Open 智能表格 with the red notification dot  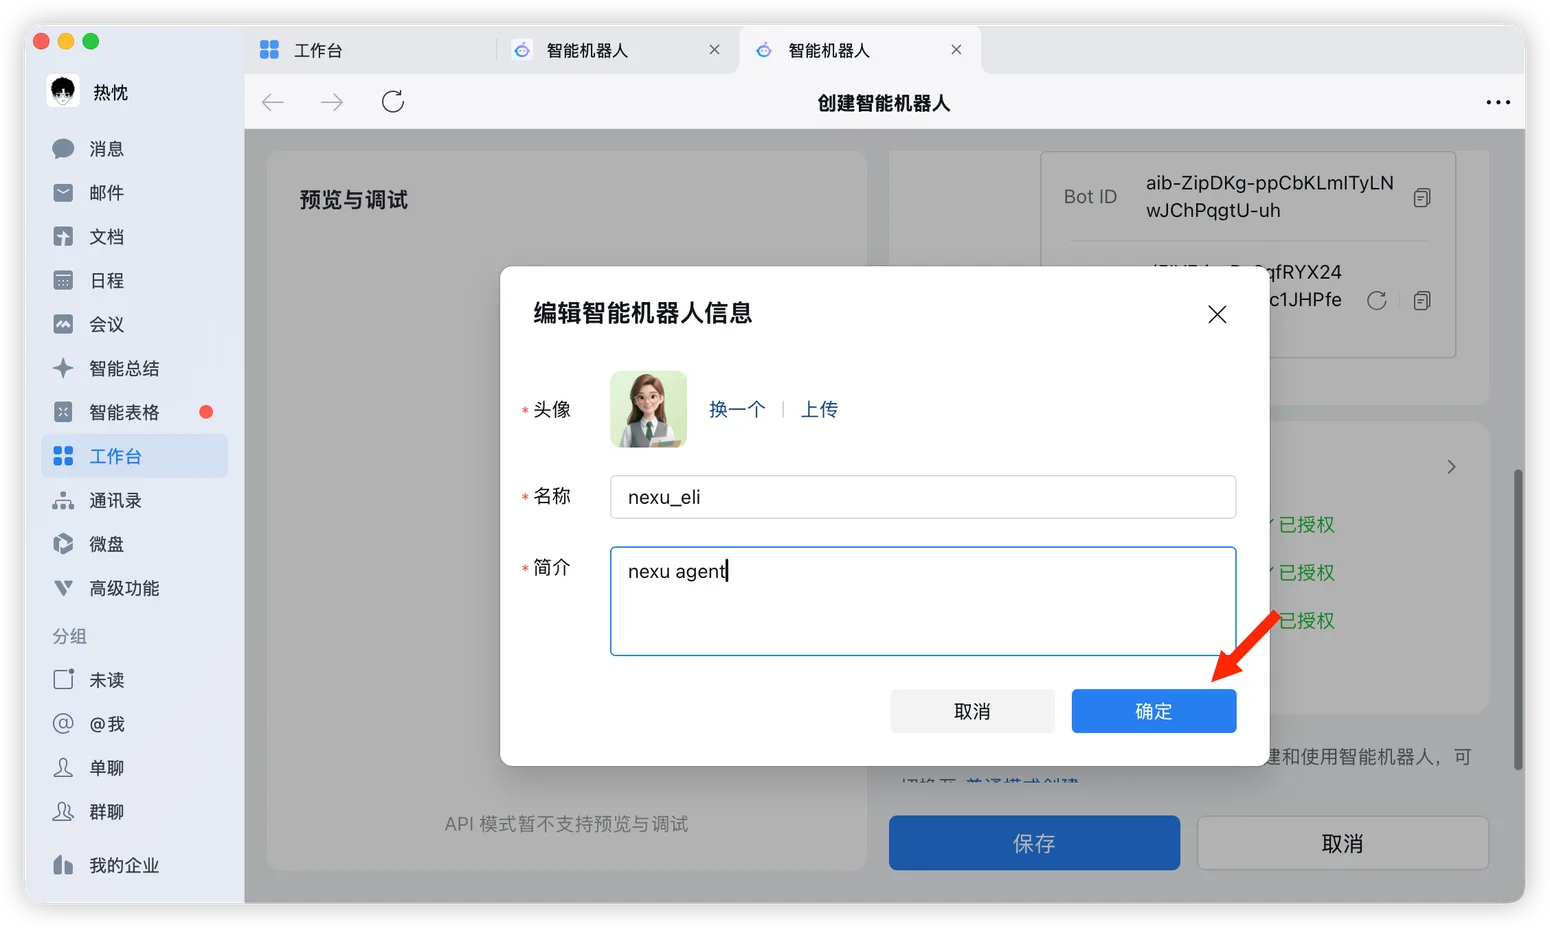120,411
